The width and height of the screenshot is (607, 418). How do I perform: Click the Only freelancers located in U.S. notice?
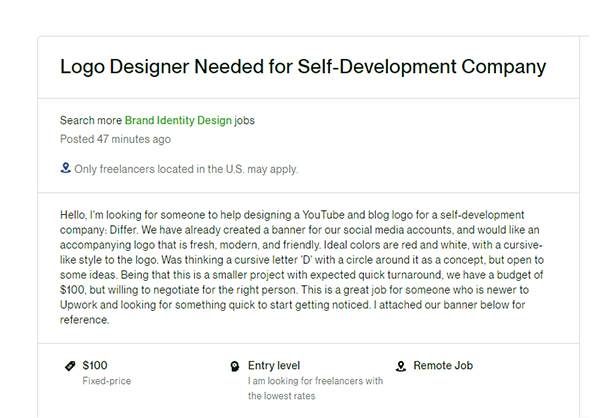pos(186,169)
